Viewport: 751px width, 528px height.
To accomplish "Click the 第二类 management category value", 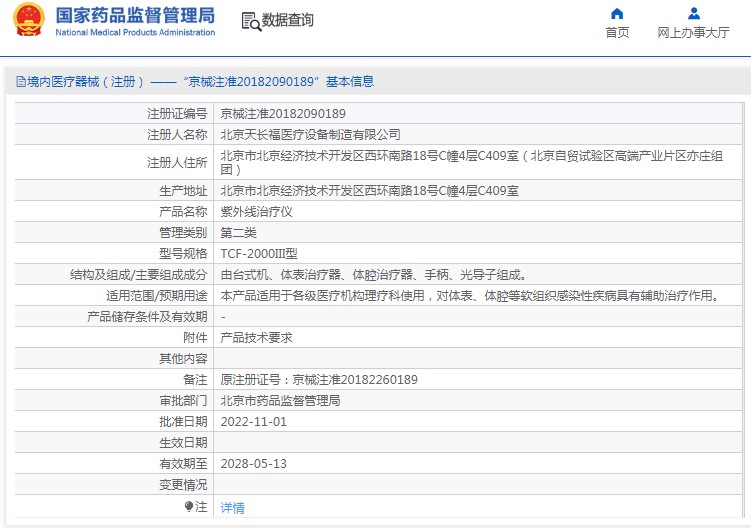I will point(239,233).
